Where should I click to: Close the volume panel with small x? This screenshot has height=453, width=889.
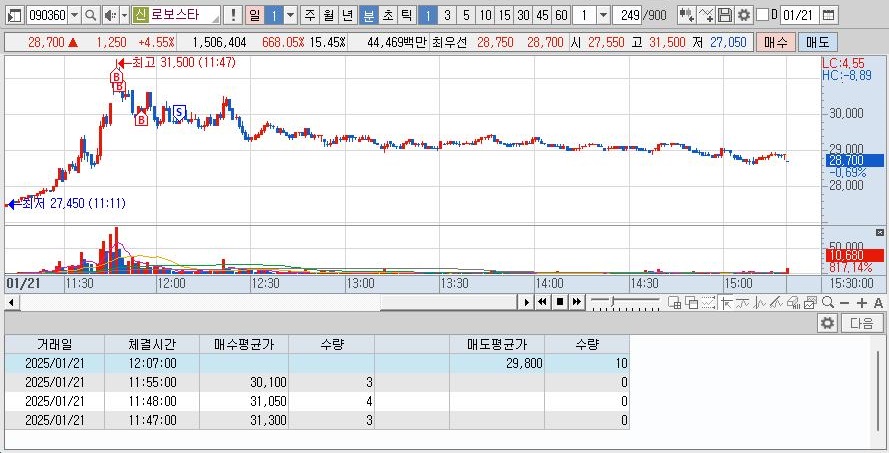point(879,232)
